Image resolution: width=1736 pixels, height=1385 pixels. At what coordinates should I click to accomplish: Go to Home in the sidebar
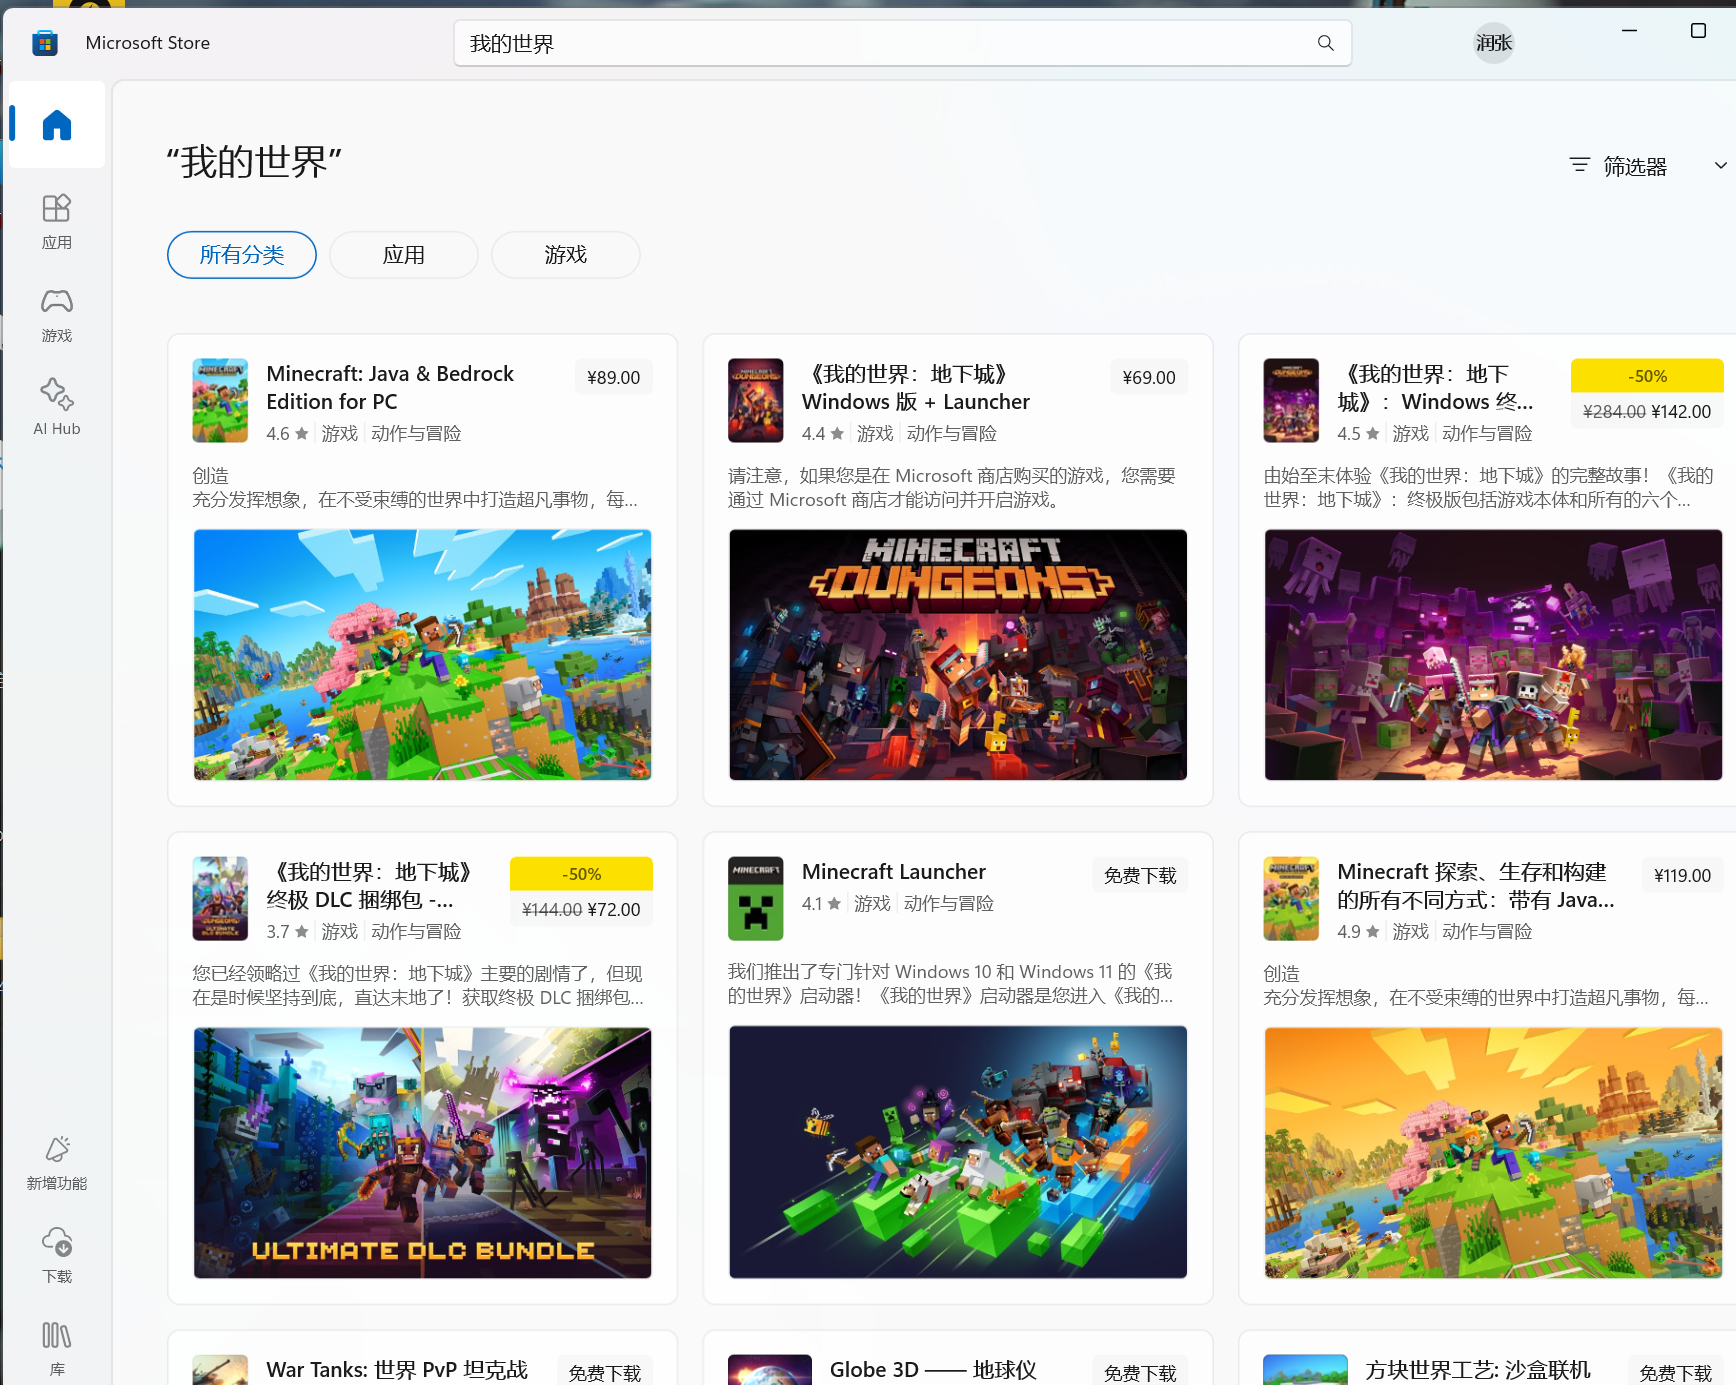(57, 125)
